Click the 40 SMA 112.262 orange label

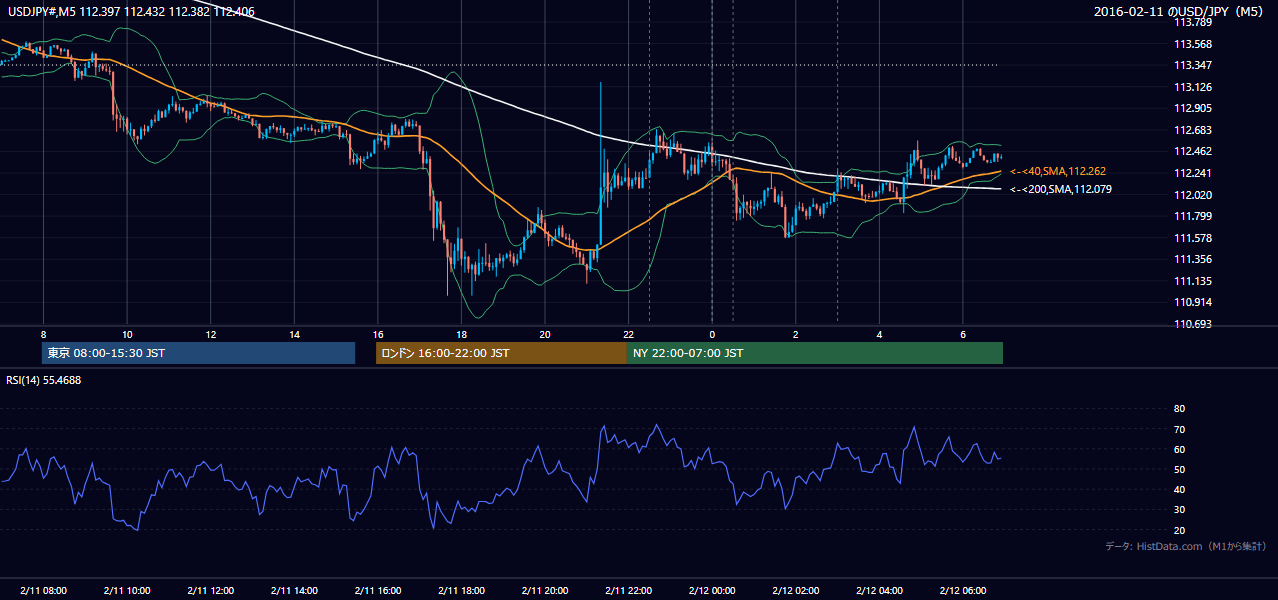(x=1058, y=171)
